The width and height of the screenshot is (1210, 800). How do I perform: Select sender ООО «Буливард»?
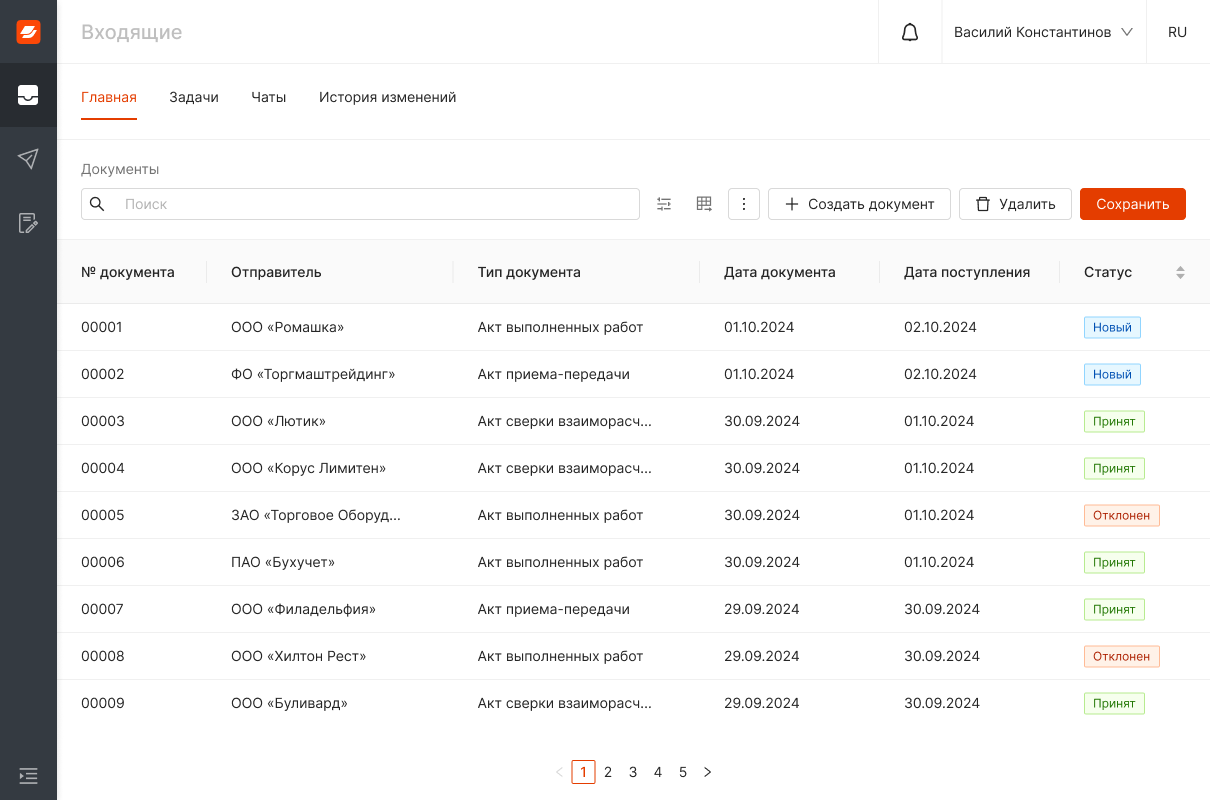[x=289, y=703]
